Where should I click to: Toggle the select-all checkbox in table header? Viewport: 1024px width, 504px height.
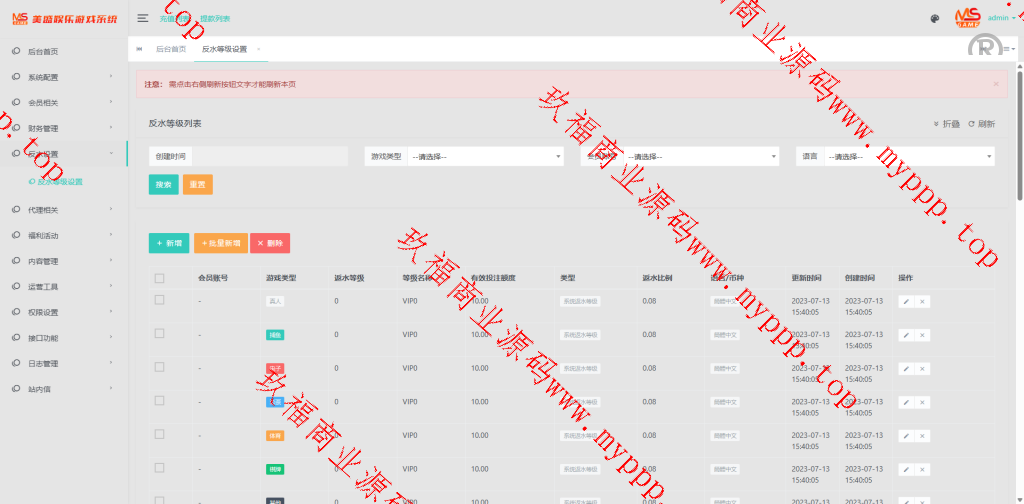[159, 278]
